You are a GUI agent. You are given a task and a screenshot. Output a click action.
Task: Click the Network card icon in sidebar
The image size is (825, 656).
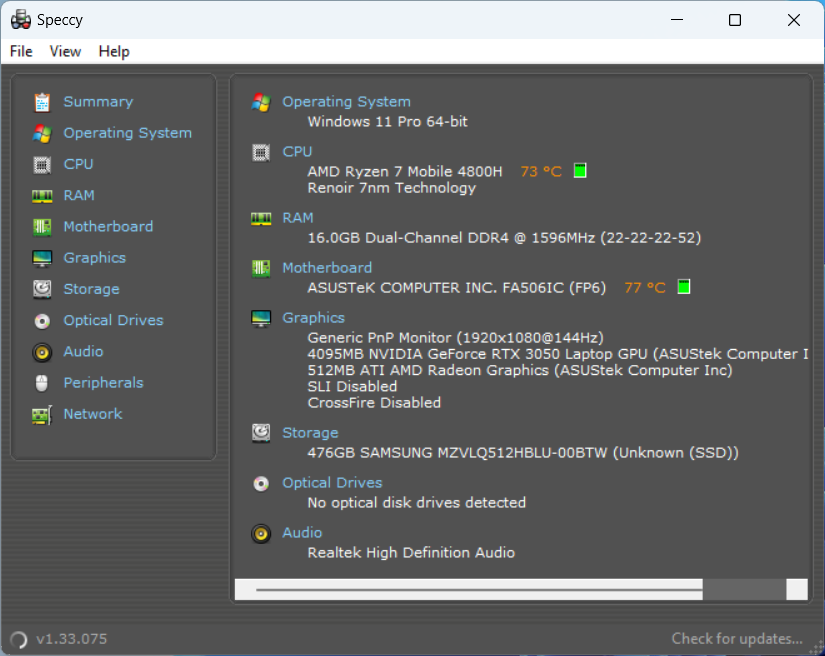[42, 415]
